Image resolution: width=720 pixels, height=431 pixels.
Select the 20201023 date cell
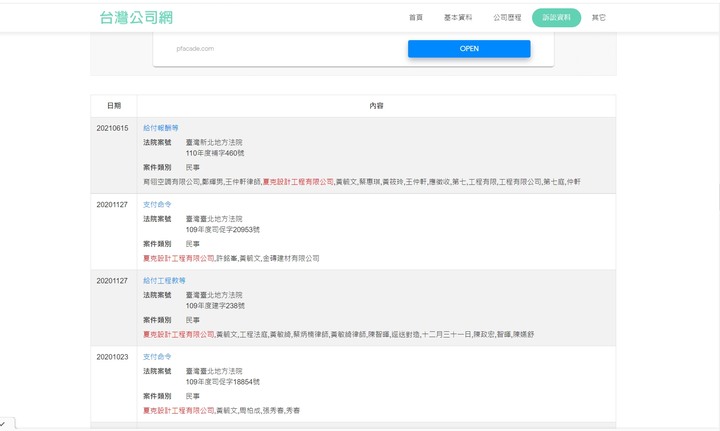(x=112, y=356)
